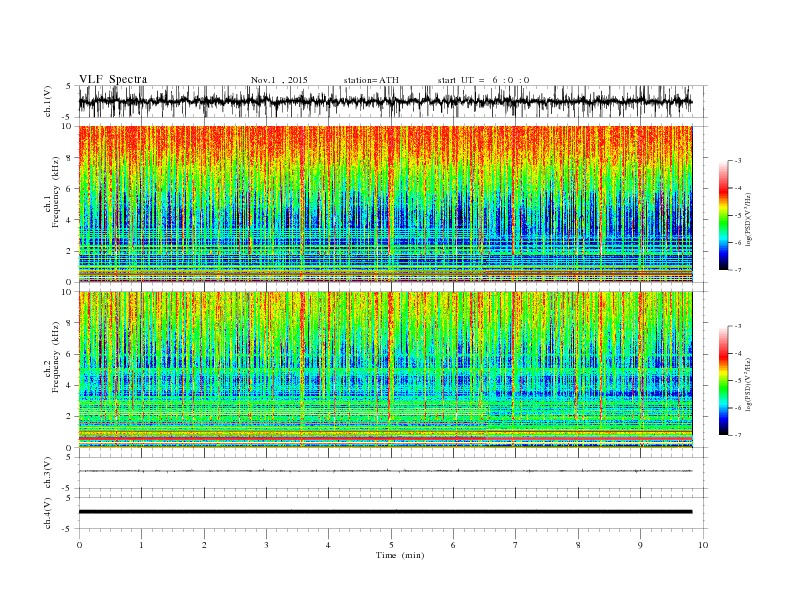The image size is (792, 612).
Task: Click tick label "10" on the Time axis
Action: click(703, 545)
